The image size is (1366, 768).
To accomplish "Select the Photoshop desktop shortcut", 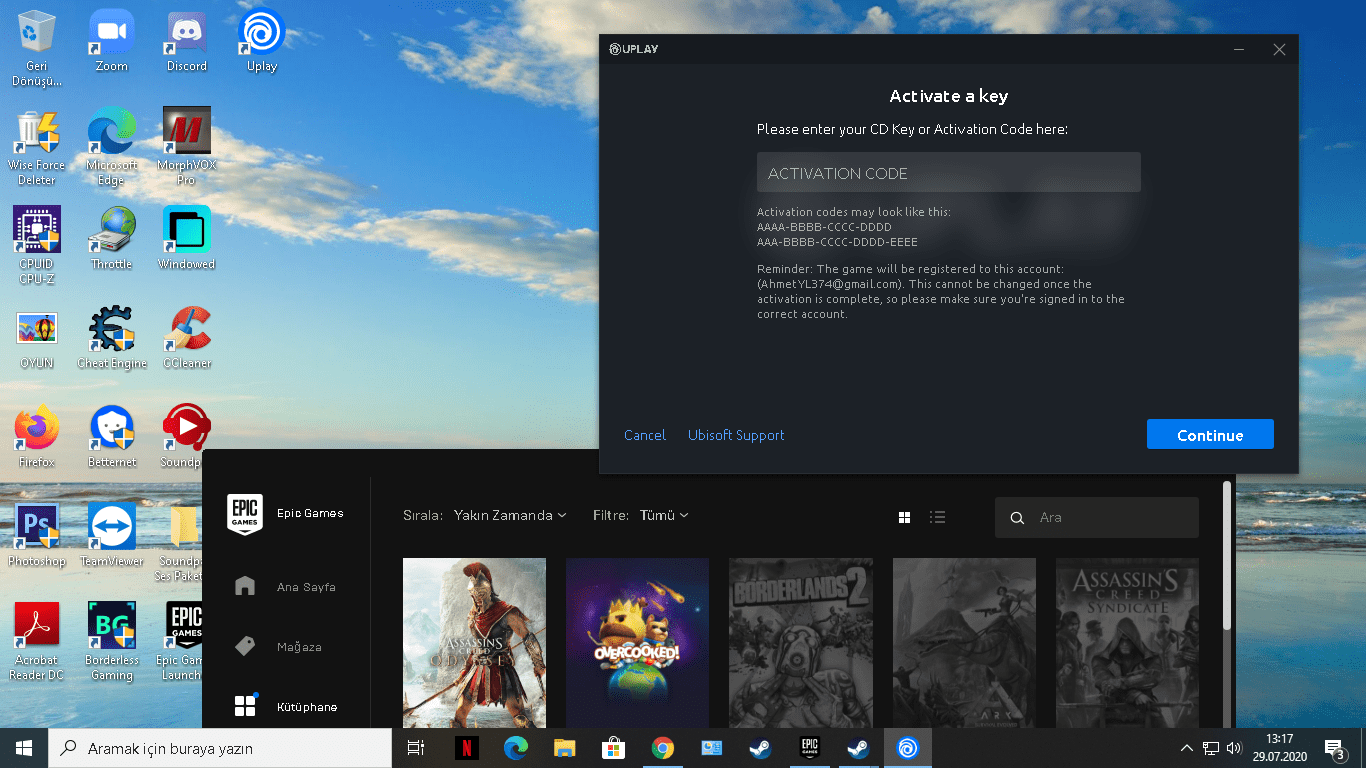I will coord(37,536).
